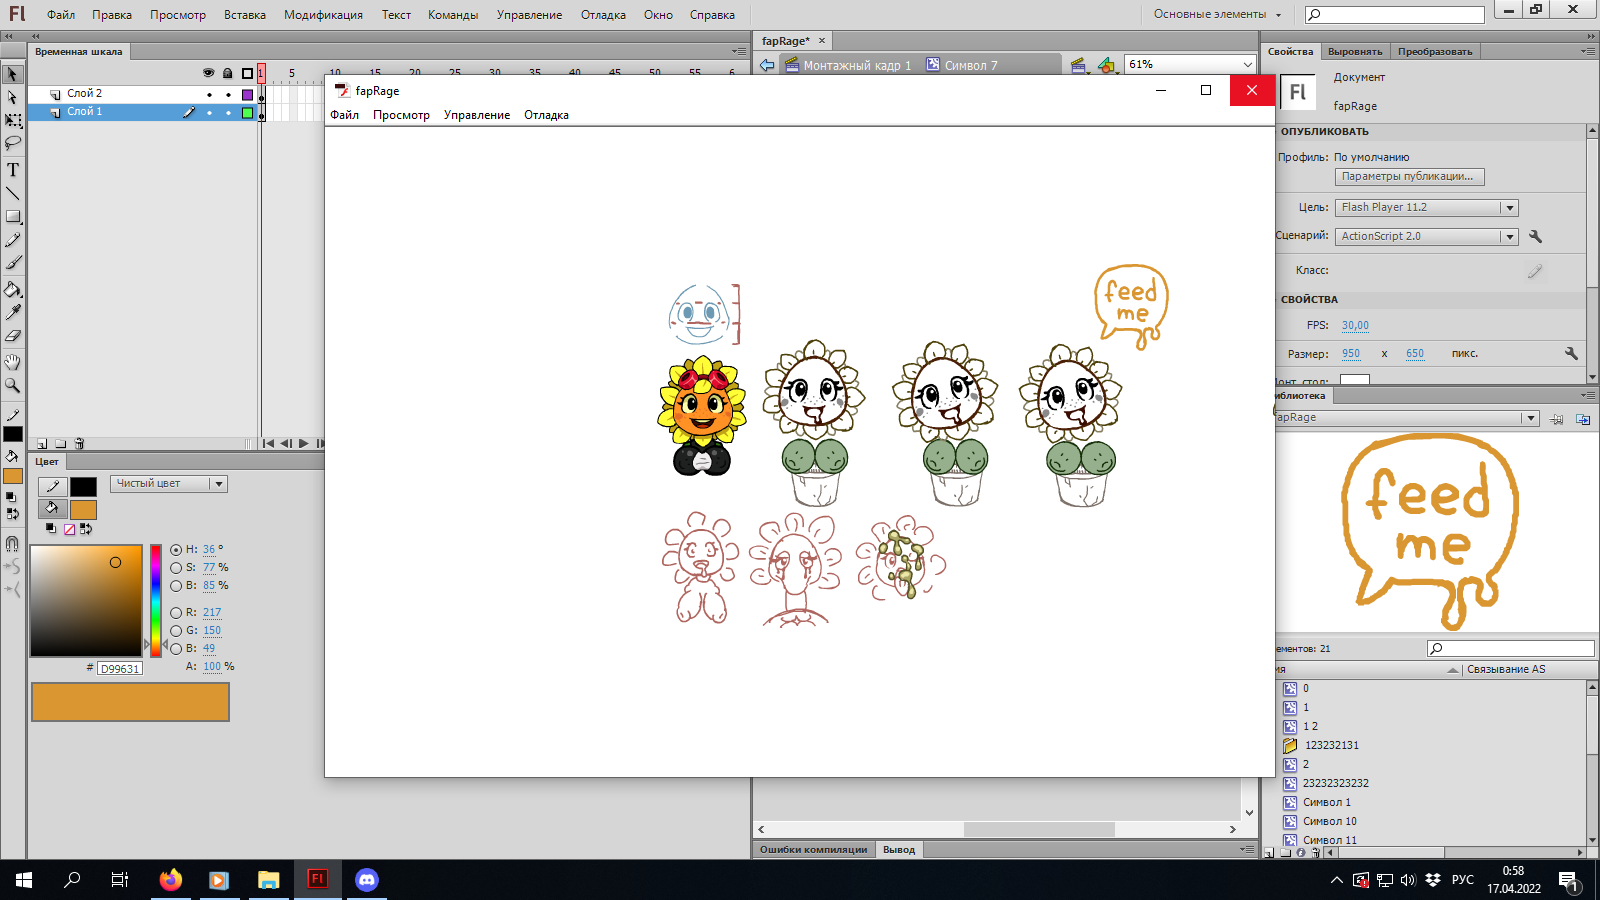Click the new layer icon in timeline
This screenshot has width=1600, height=900.
(x=42, y=443)
